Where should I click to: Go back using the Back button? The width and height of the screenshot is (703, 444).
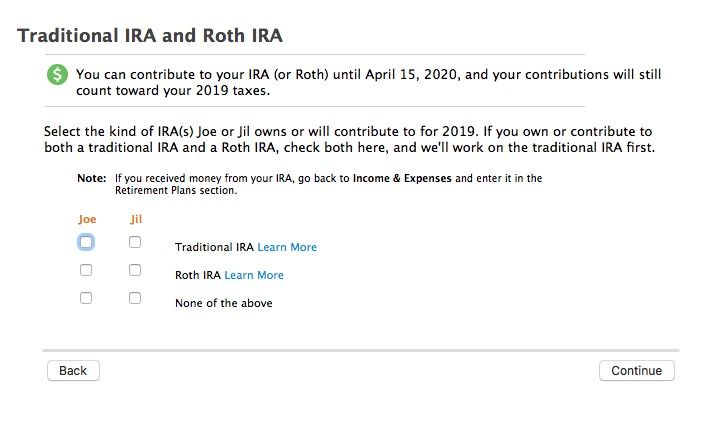click(x=73, y=370)
